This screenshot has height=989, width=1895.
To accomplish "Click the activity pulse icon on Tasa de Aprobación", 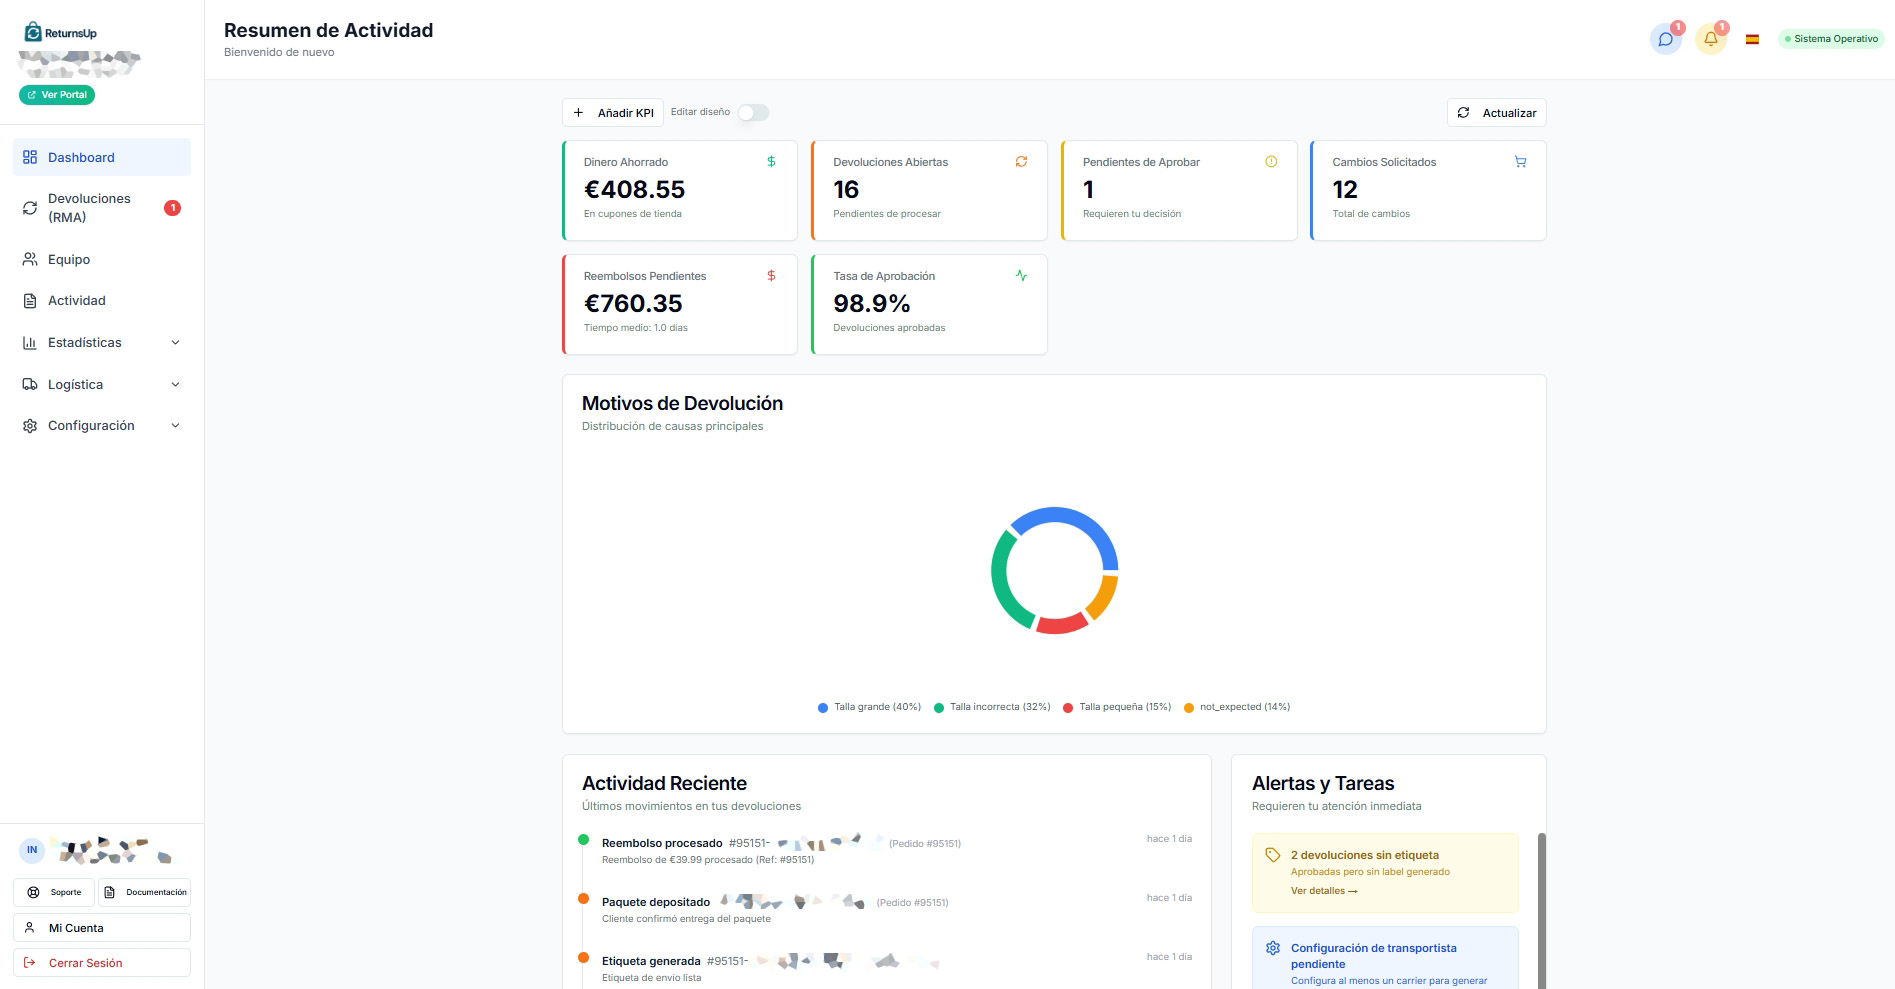I will tap(1021, 275).
